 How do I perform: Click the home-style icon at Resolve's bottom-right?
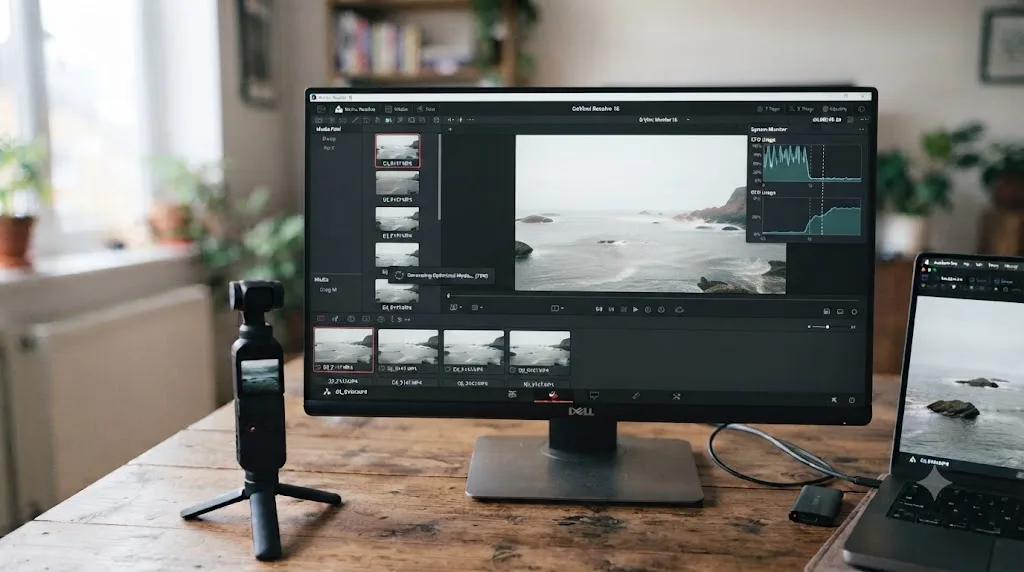834,400
